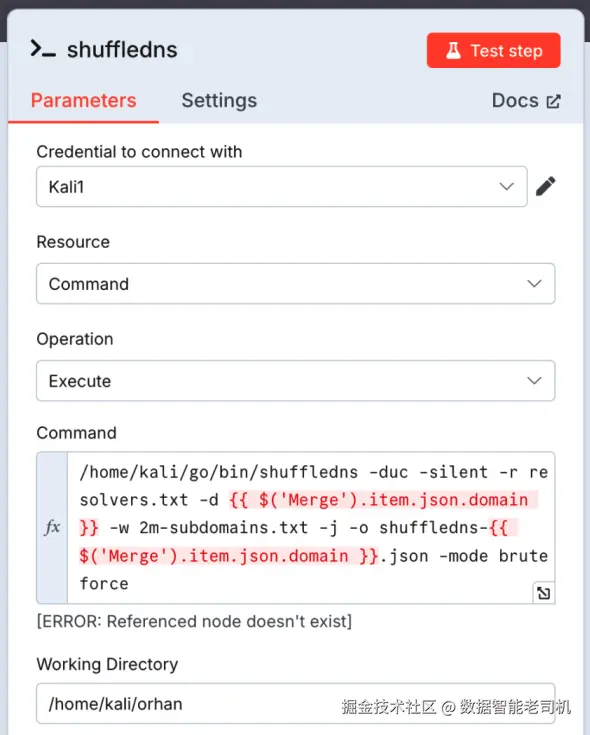Expand the Kali1 credential dropdown arrow

pos(507,187)
